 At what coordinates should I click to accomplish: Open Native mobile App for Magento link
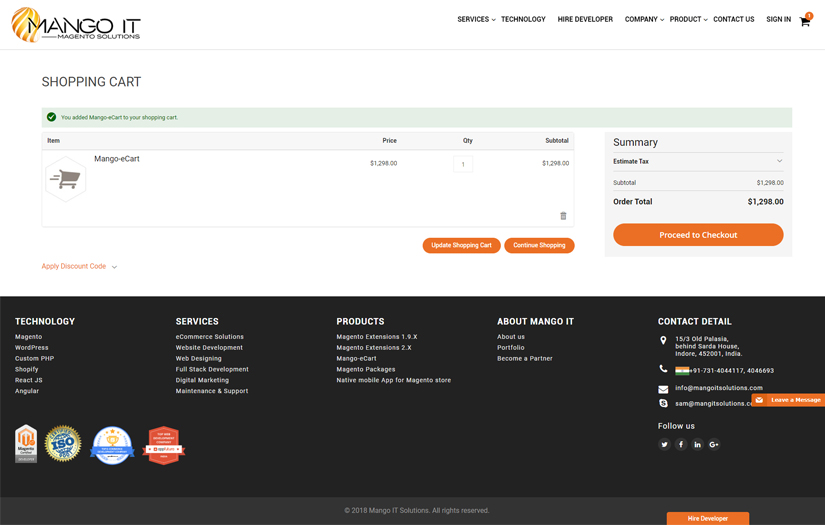click(x=394, y=380)
